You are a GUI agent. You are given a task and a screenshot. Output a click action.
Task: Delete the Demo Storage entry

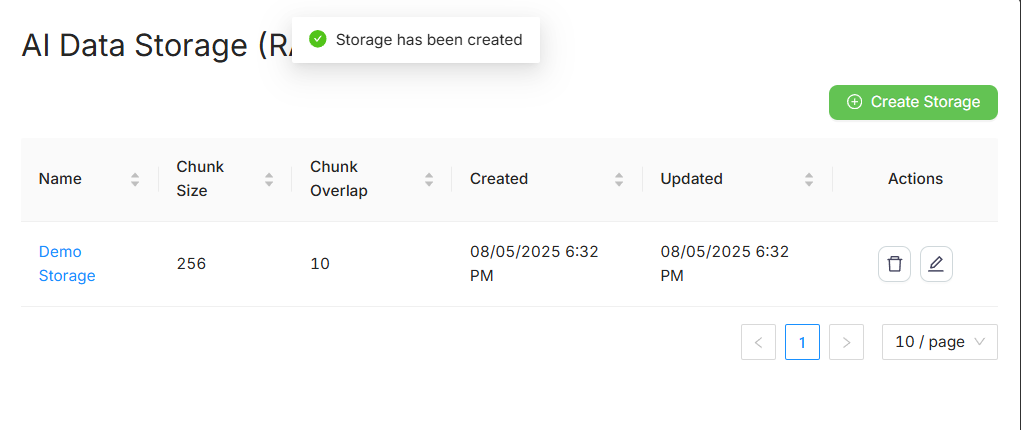pyautogui.click(x=894, y=264)
